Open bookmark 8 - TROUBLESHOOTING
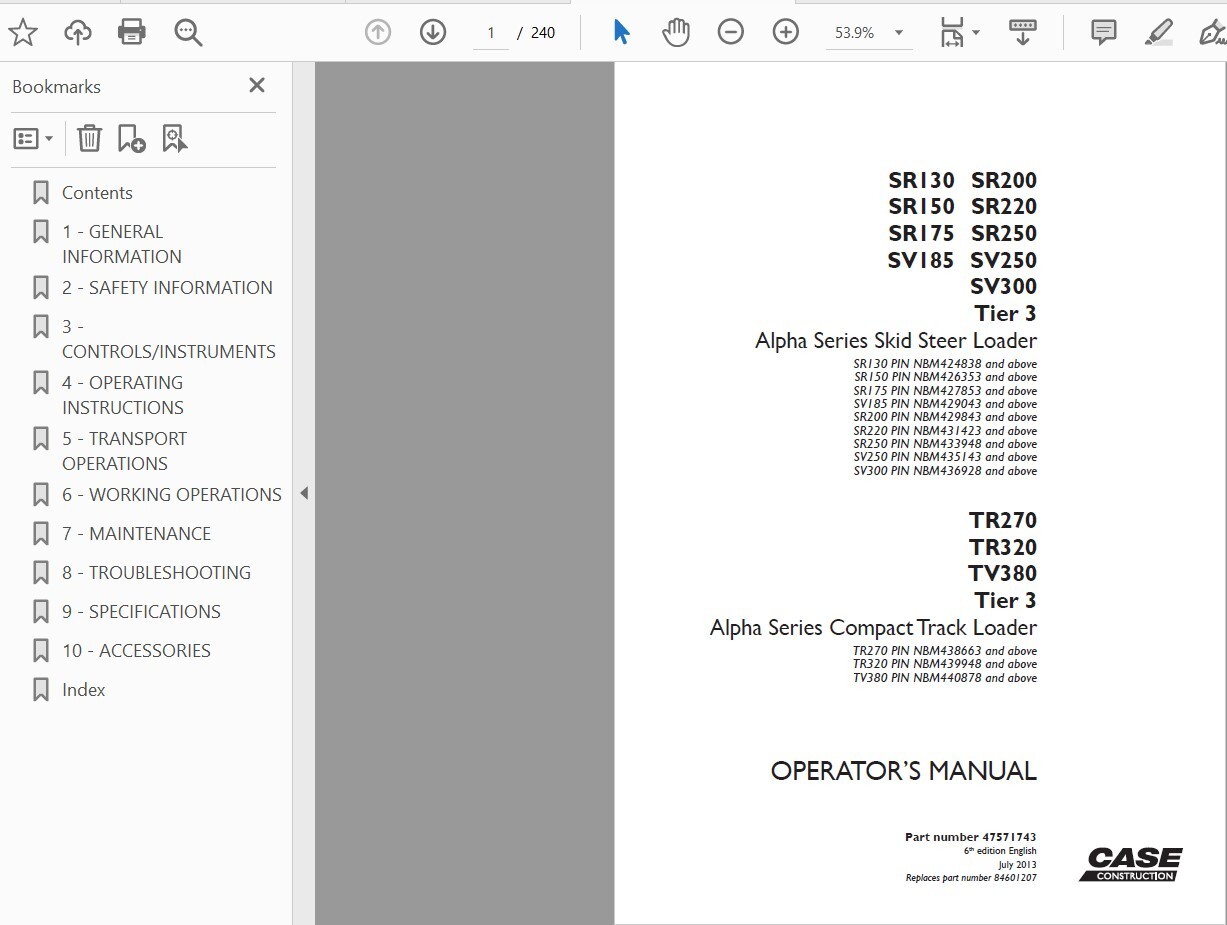Screen dimensions: 1227x925 click(x=156, y=573)
